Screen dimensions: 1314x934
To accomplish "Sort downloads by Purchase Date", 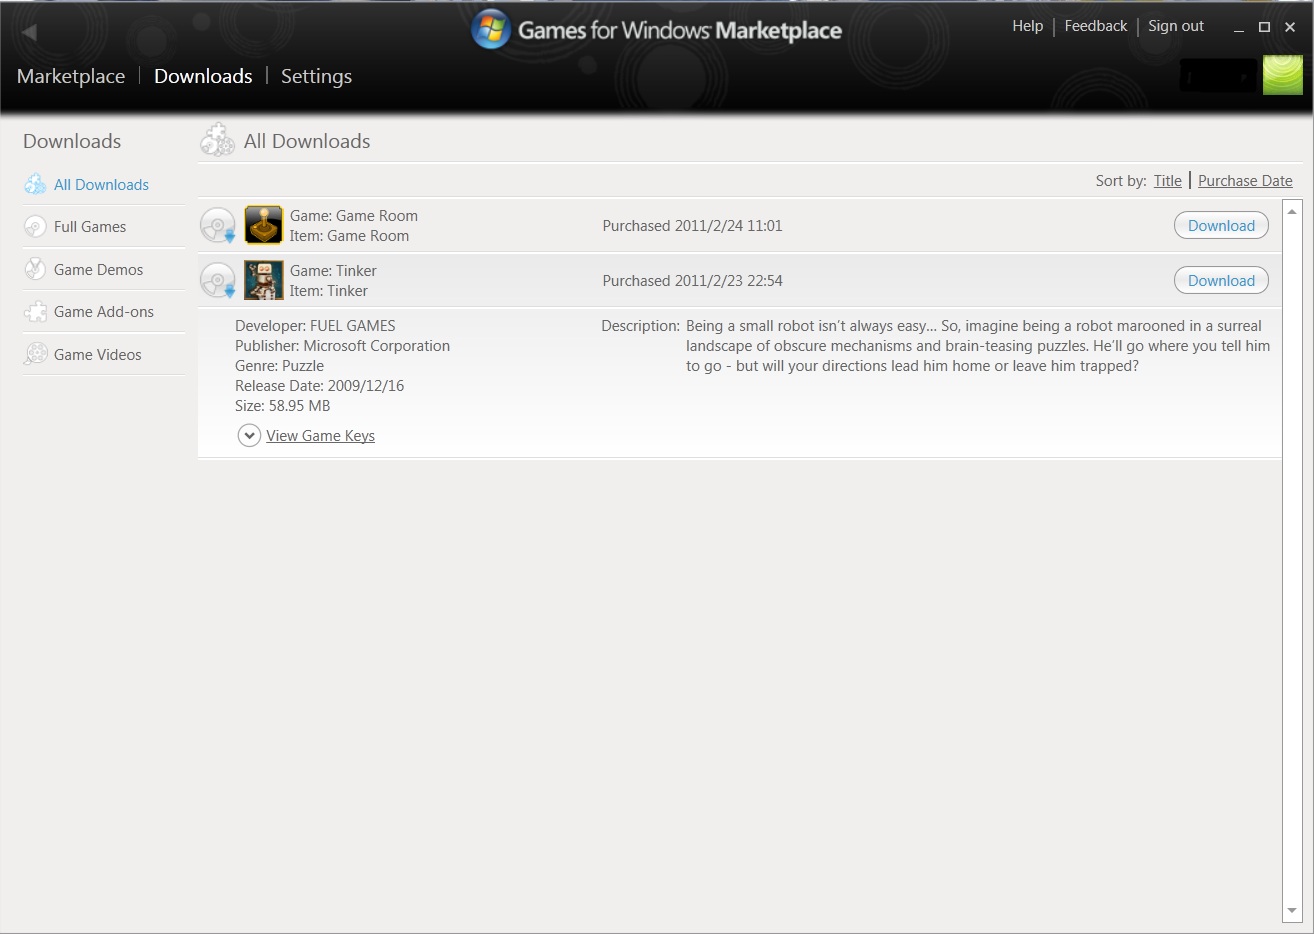I will (1245, 181).
